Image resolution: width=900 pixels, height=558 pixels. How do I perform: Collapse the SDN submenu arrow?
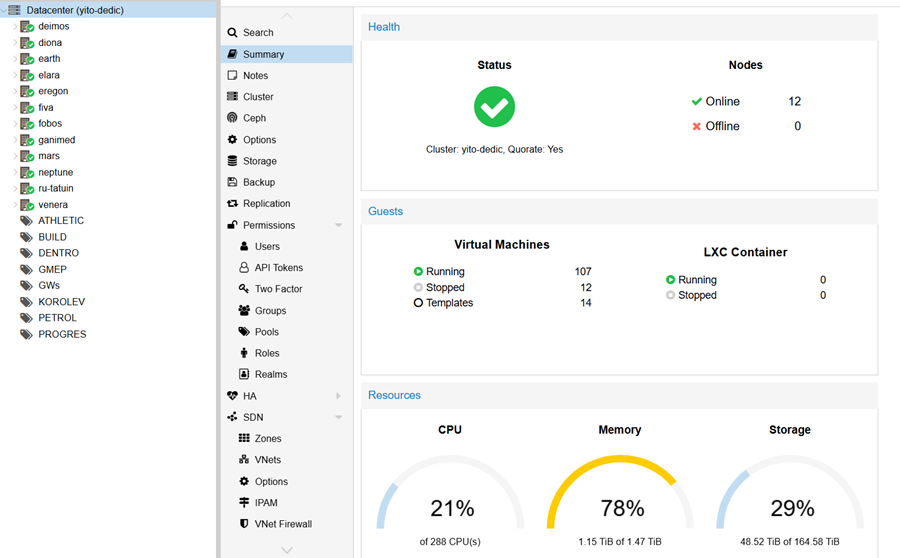pyautogui.click(x=338, y=417)
